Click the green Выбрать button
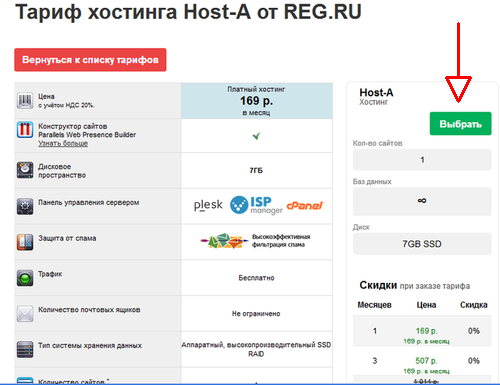This screenshot has width=500, height=385. coord(460,124)
